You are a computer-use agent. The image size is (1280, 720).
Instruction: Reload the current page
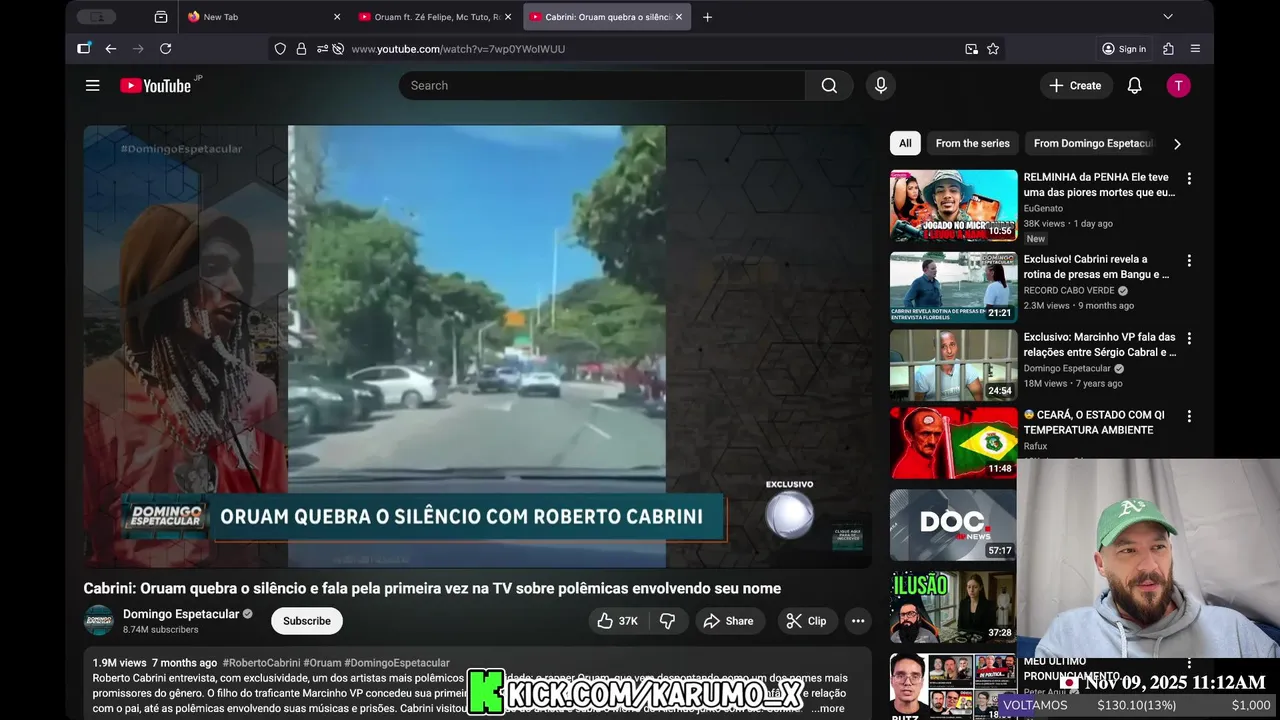(x=166, y=49)
